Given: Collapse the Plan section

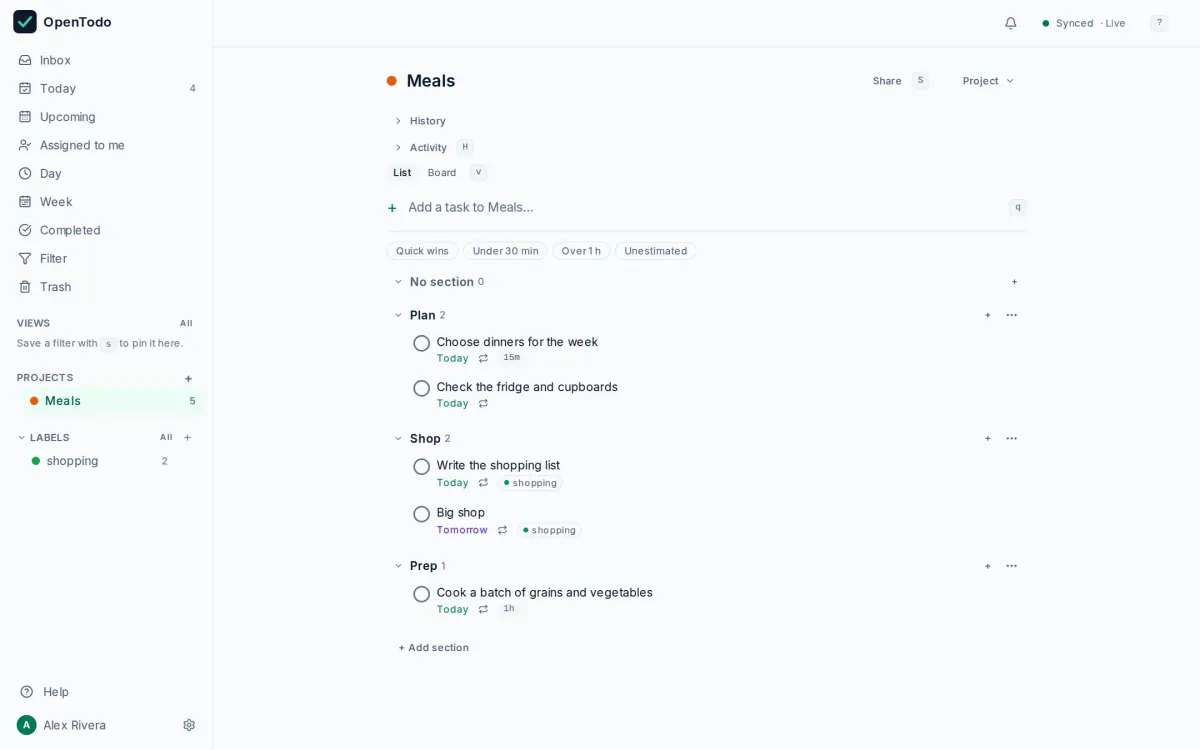Looking at the screenshot, I should (398, 315).
